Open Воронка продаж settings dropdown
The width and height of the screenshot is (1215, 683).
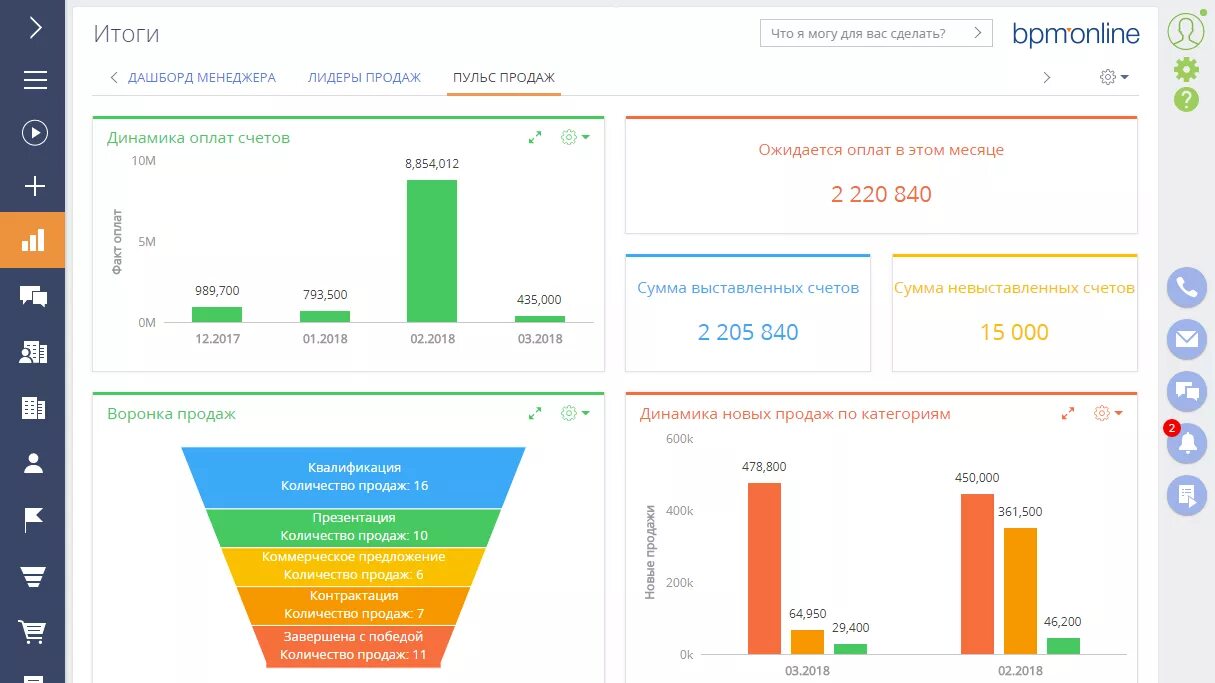coord(575,413)
